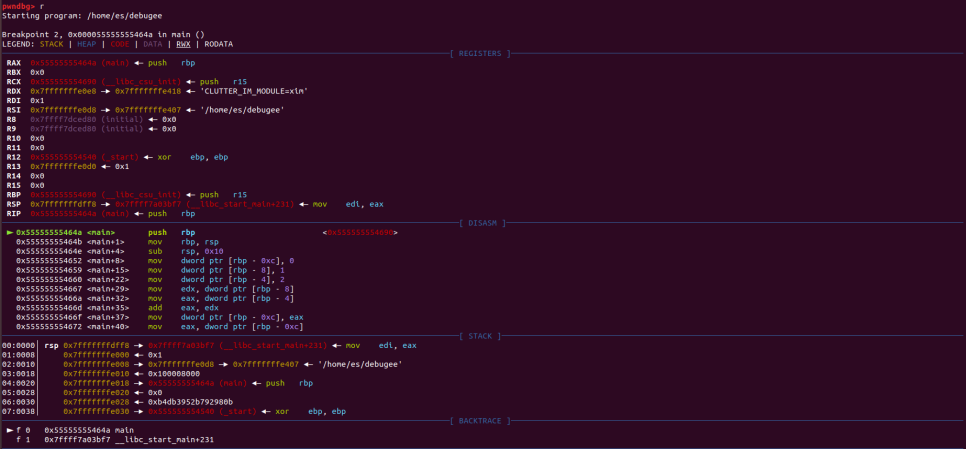Click the 'RAX' register label
This screenshot has width=966, height=449.
tap(14, 63)
